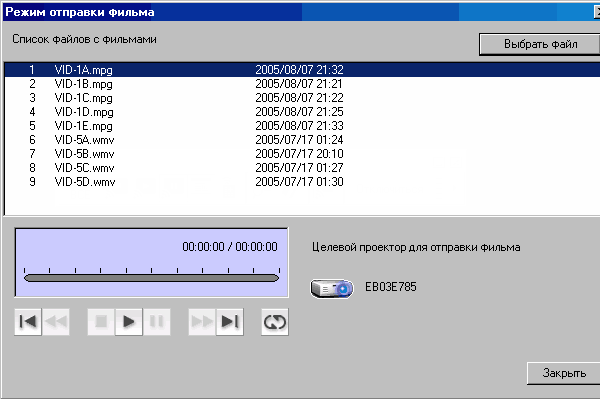This screenshot has height=399, width=600.
Task: Click the date 2005/08/07 21:25
Action: click(x=299, y=112)
